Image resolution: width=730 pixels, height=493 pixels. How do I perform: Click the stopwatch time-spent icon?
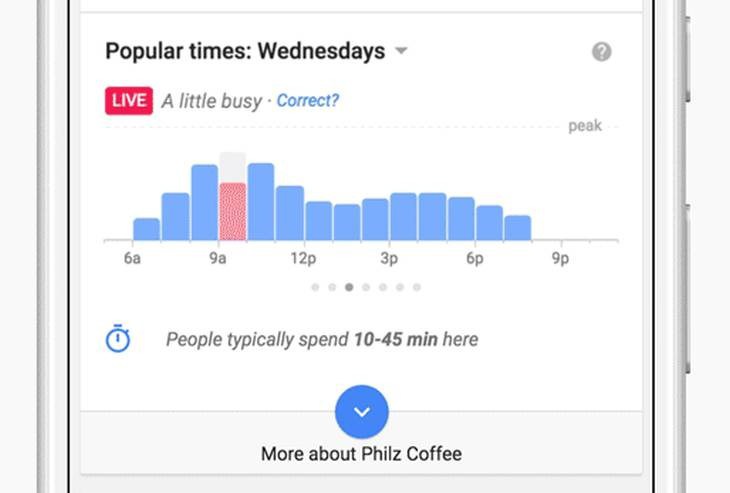[118, 339]
